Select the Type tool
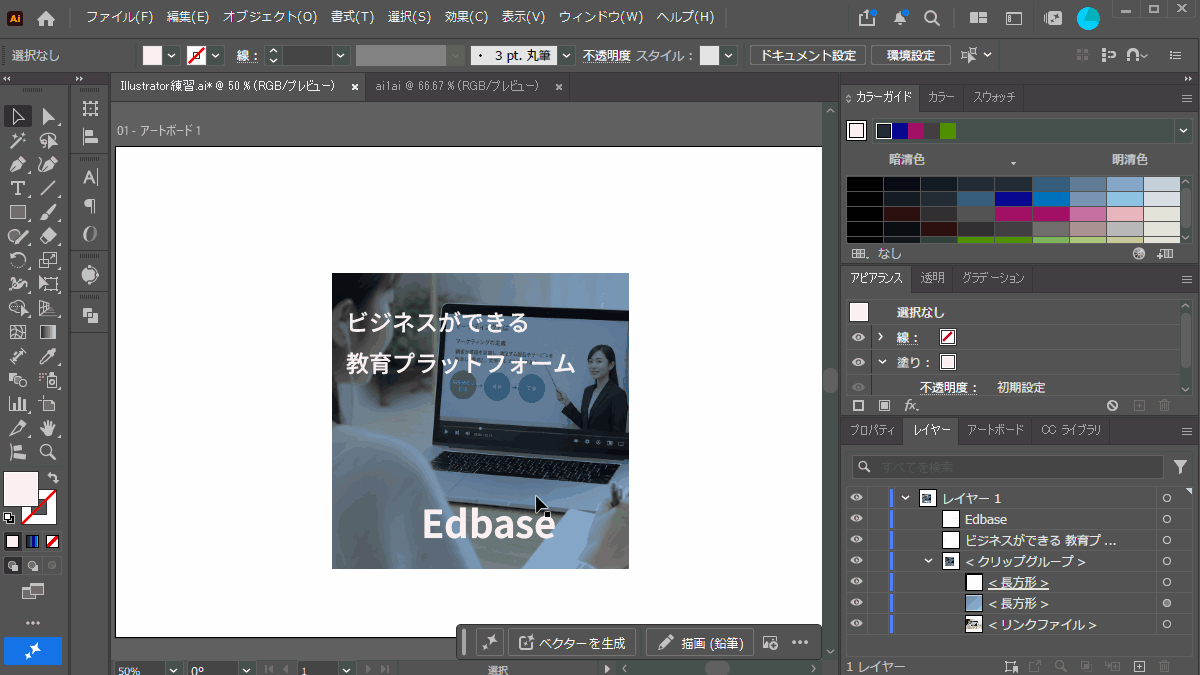This screenshot has width=1200, height=675. pyautogui.click(x=18, y=189)
